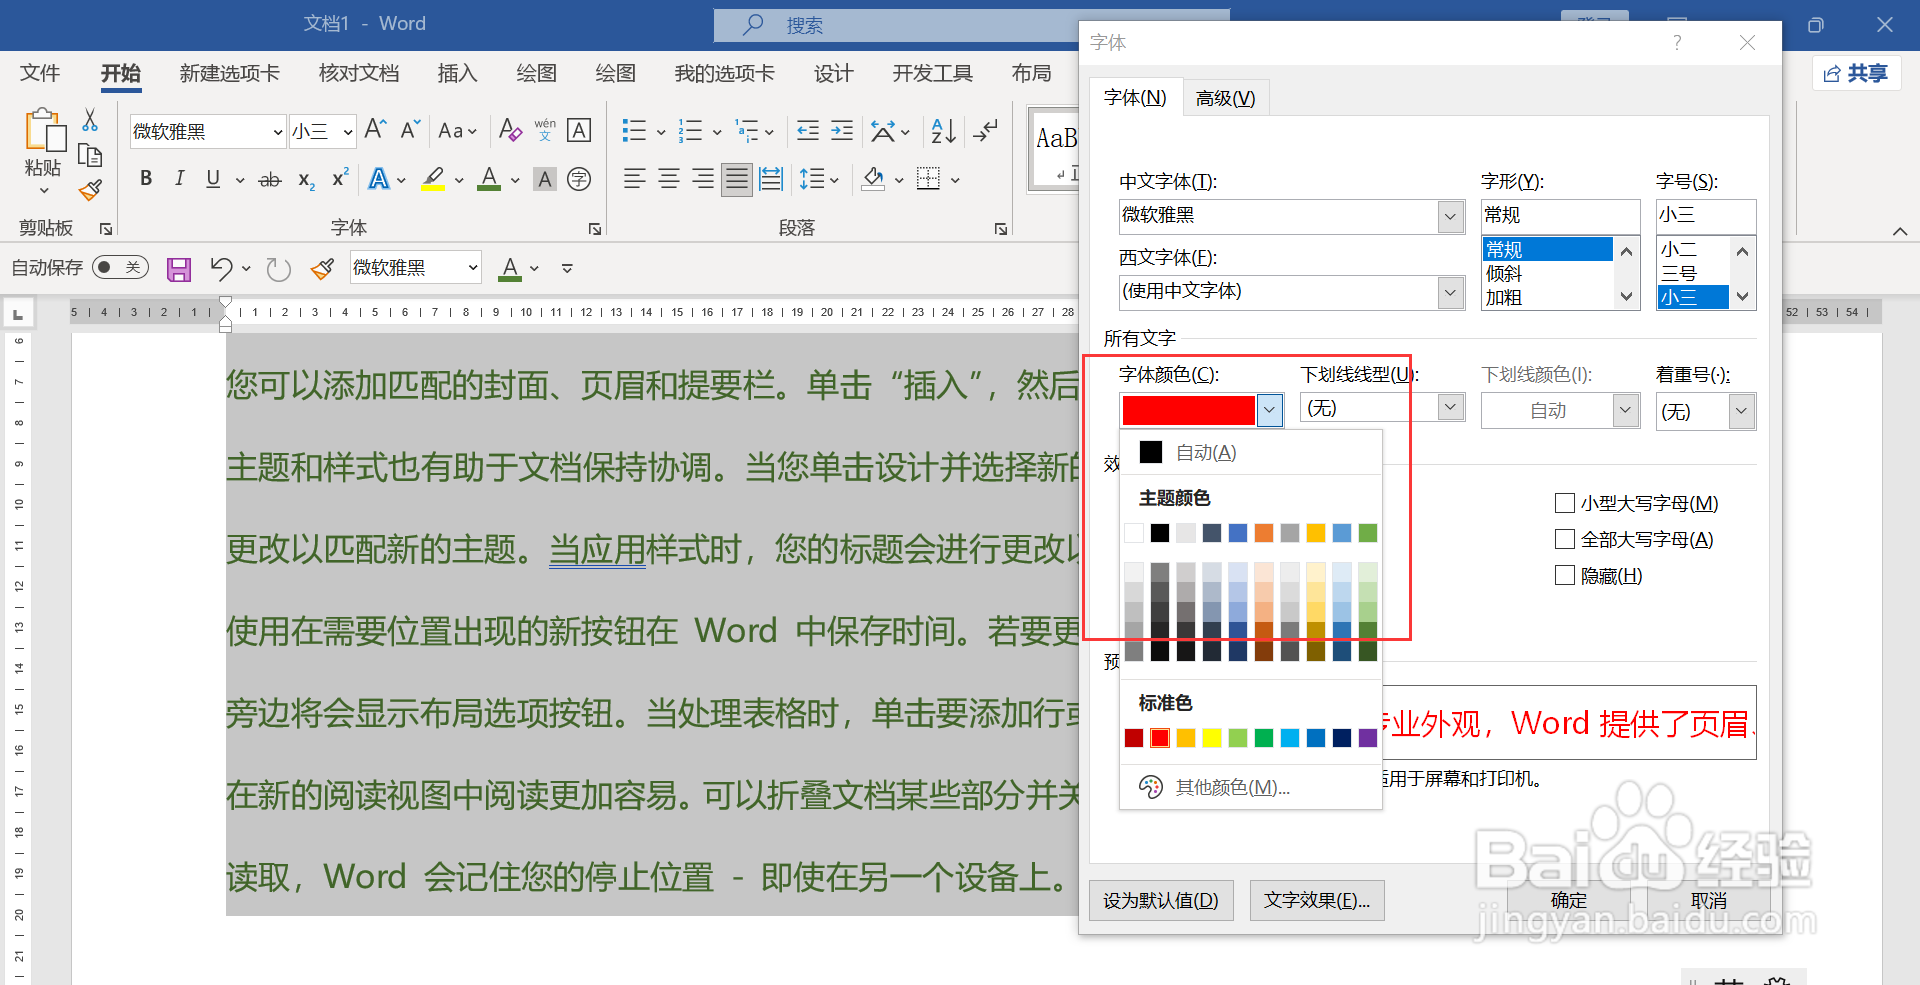This screenshot has height=985, width=1920.
Task: Expand the Change Case Aa dropdown
Action: 458,130
